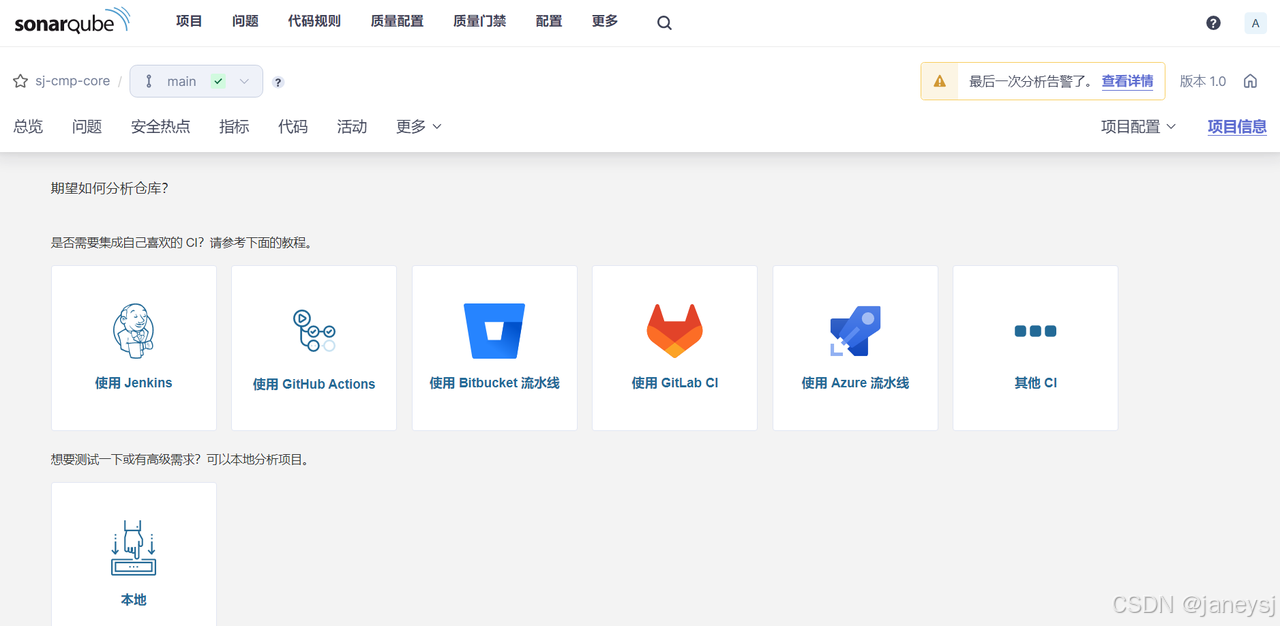Open the 问题 top menu
The height and width of the screenshot is (626, 1280).
pos(245,21)
